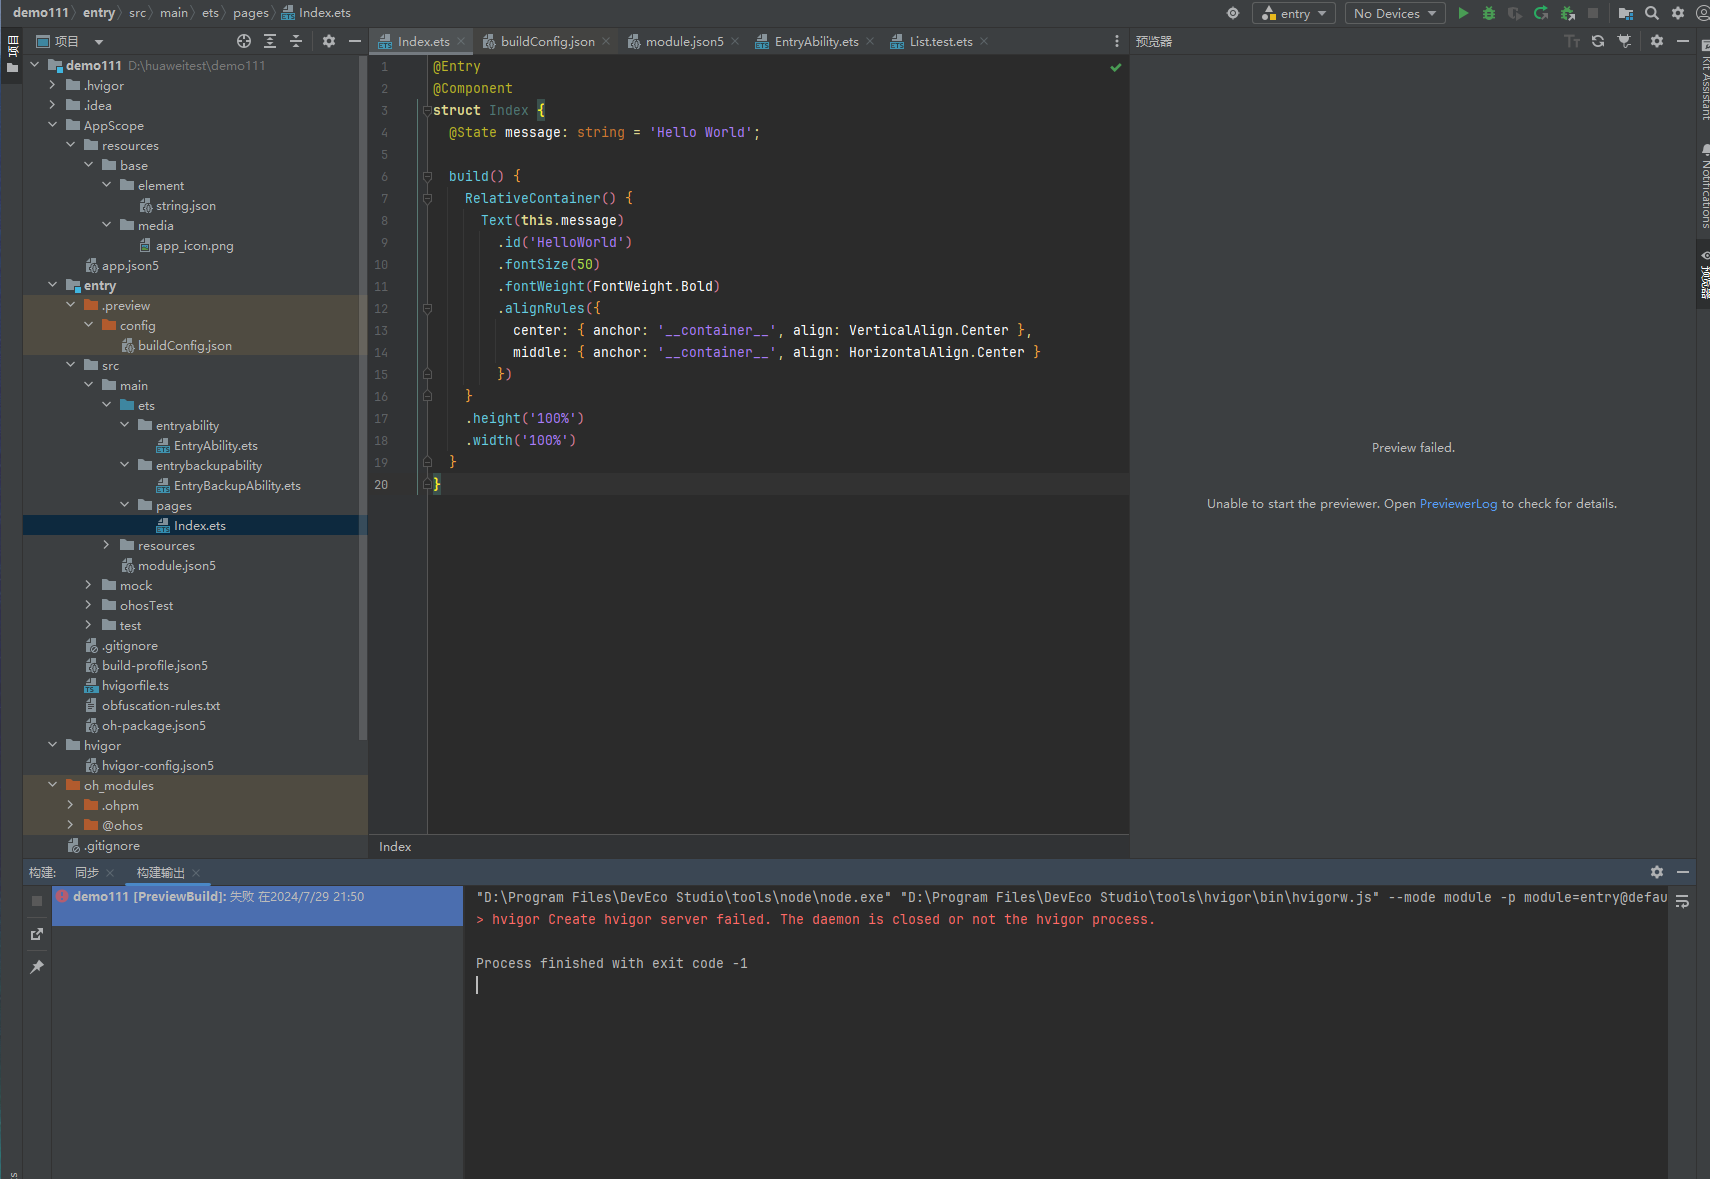The width and height of the screenshot is (1710, 1179).
Task: Hide the project tool window
Action: point(355,41)
